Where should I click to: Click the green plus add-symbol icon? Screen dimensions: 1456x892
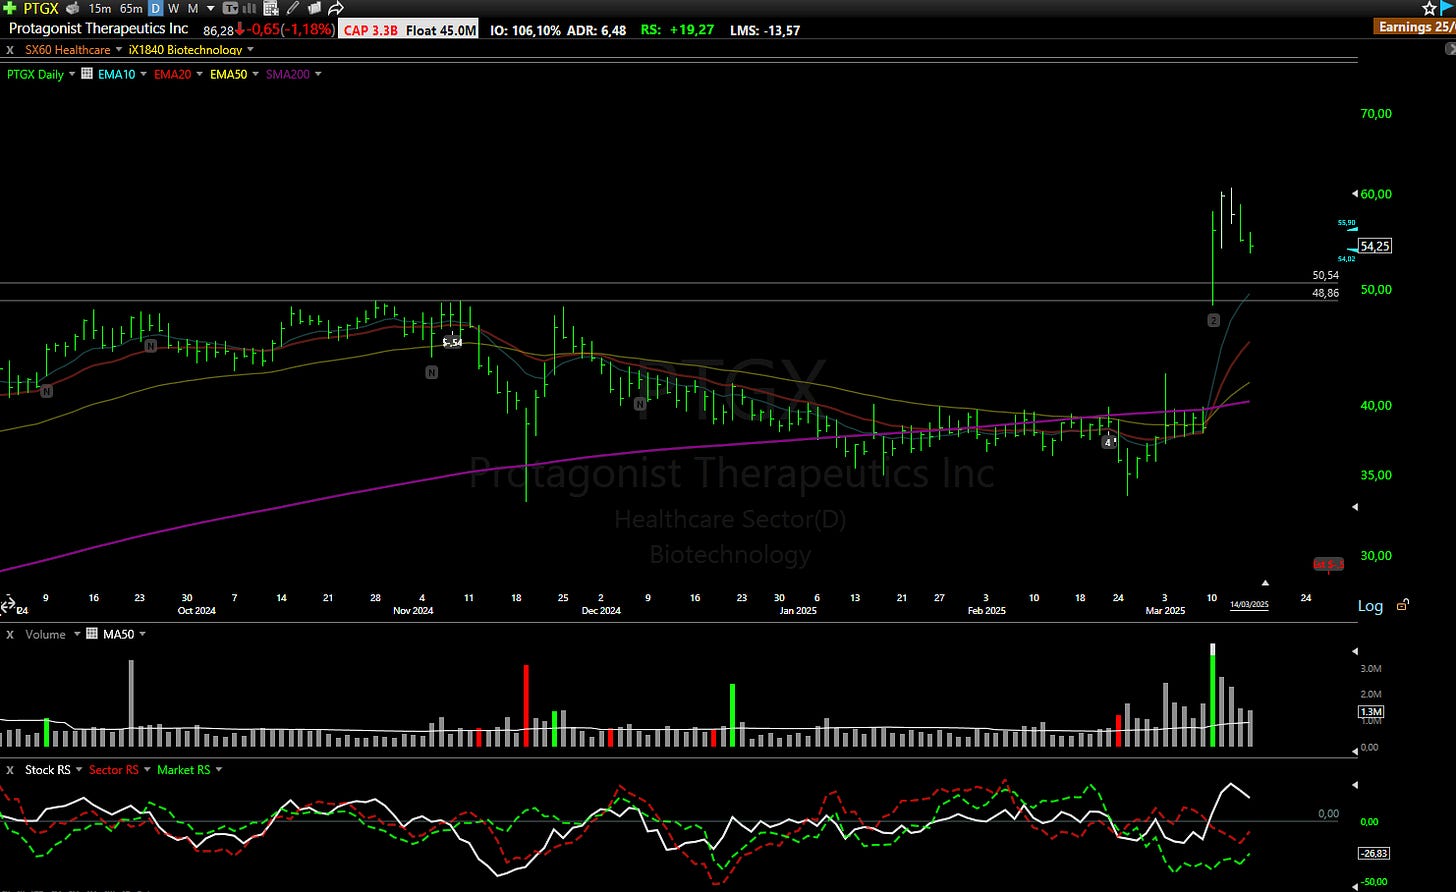tap(10, 8)
